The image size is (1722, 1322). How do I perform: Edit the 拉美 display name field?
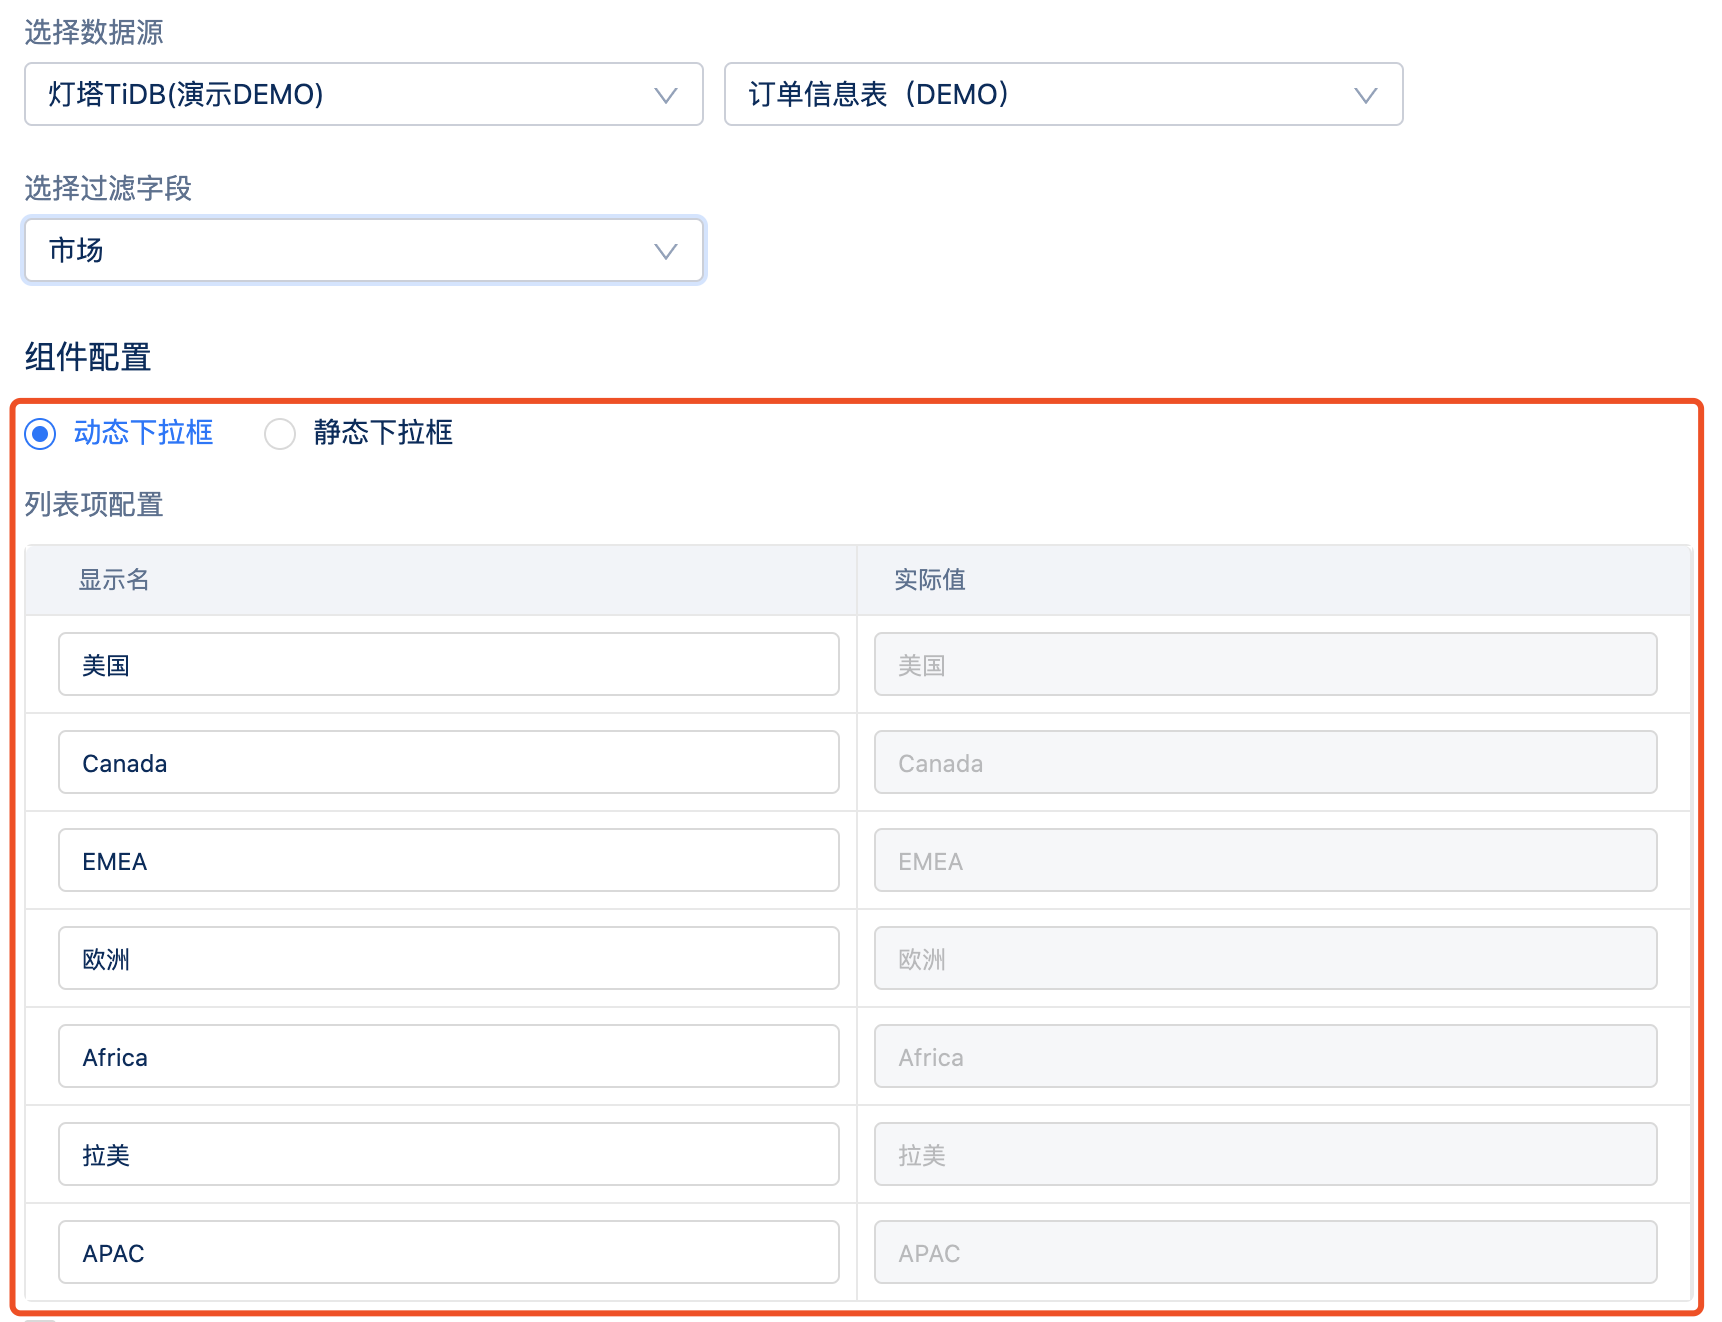(x=449, y=1154)
